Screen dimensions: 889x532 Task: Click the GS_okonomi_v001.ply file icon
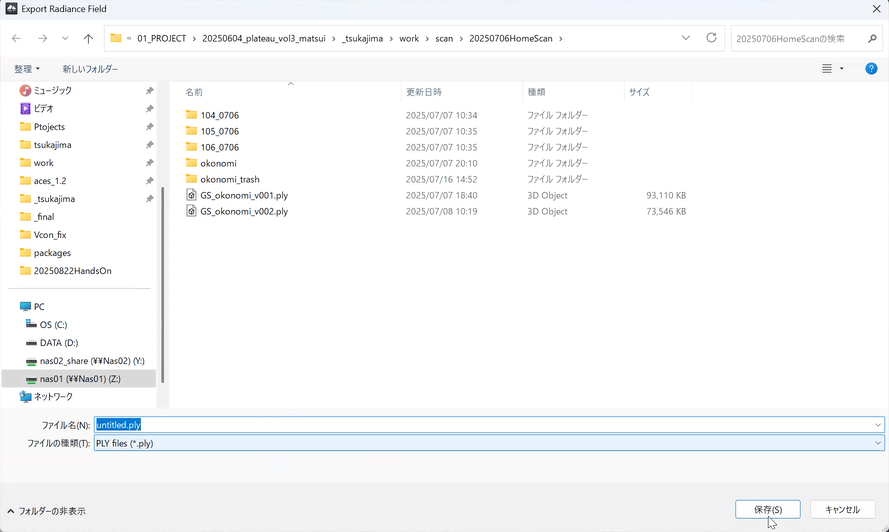(x=192, y=195)
